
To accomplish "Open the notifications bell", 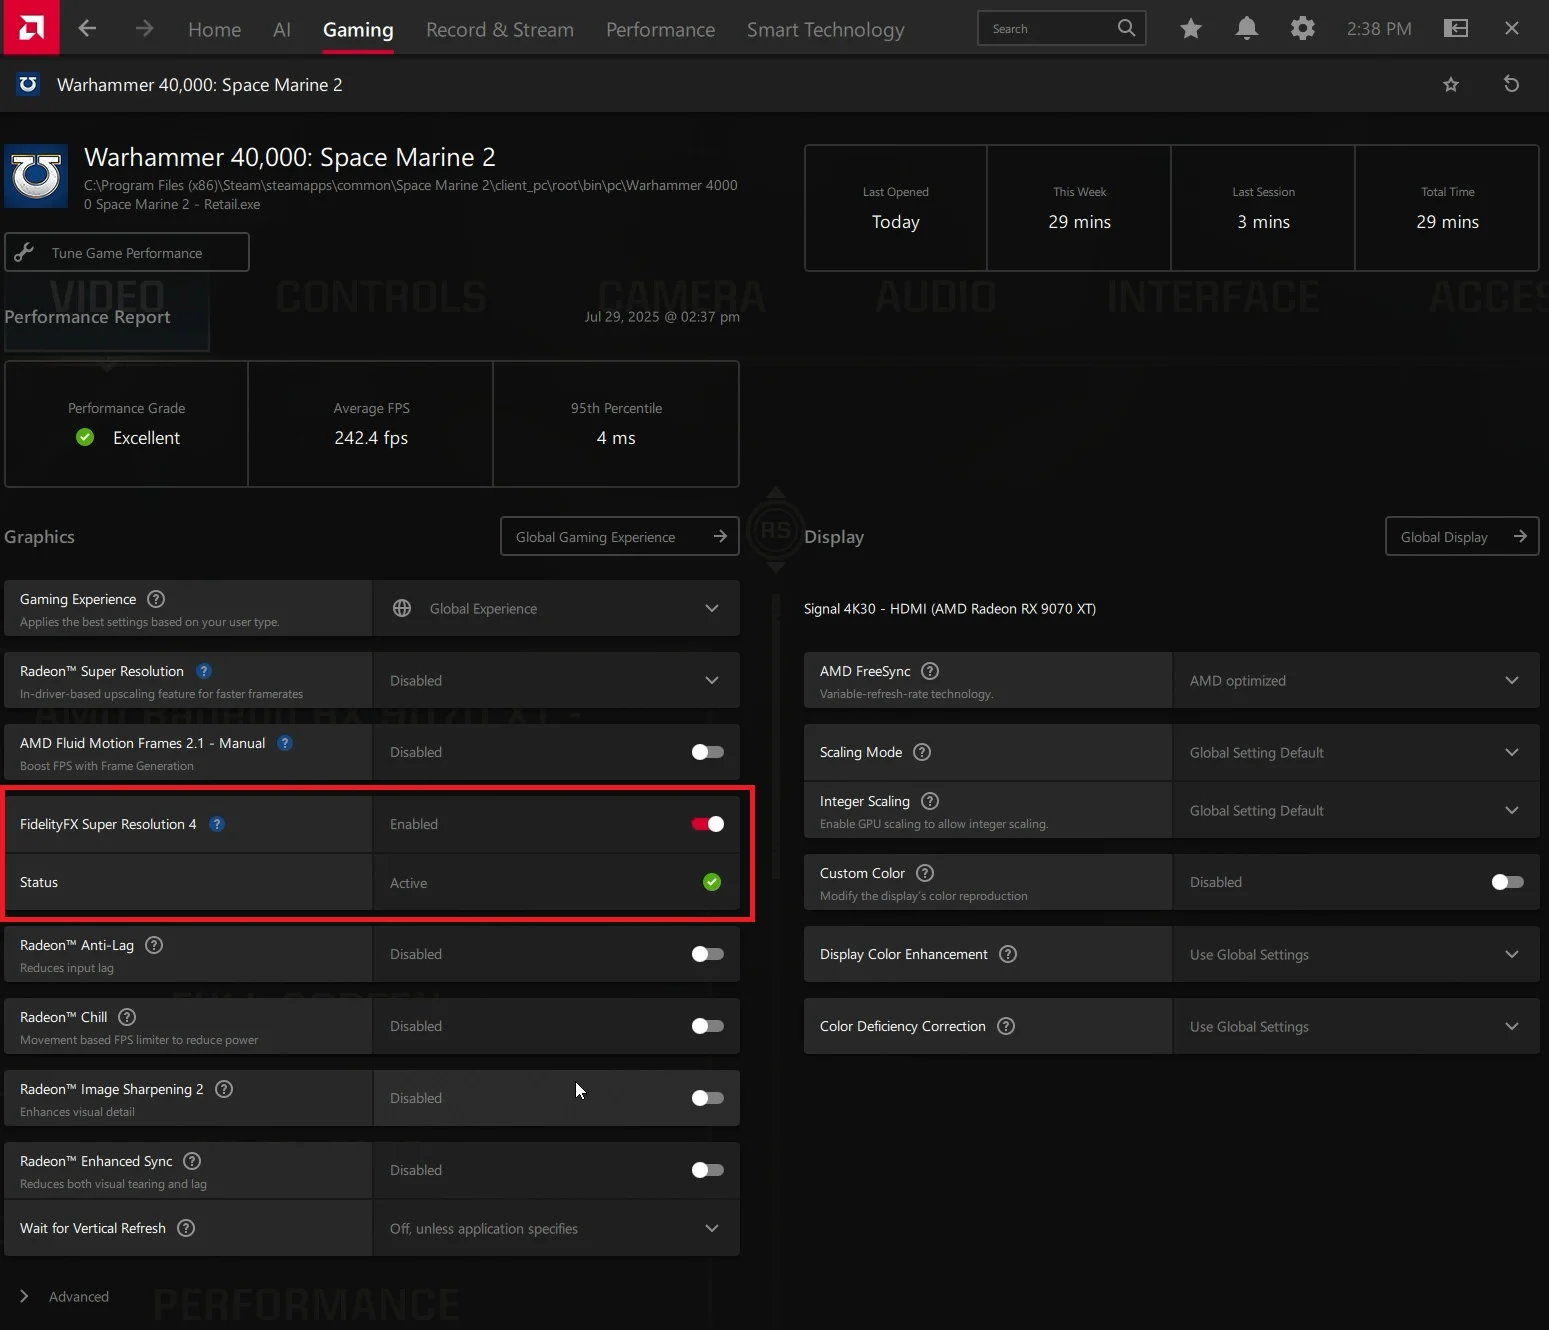I will 1246,29.
